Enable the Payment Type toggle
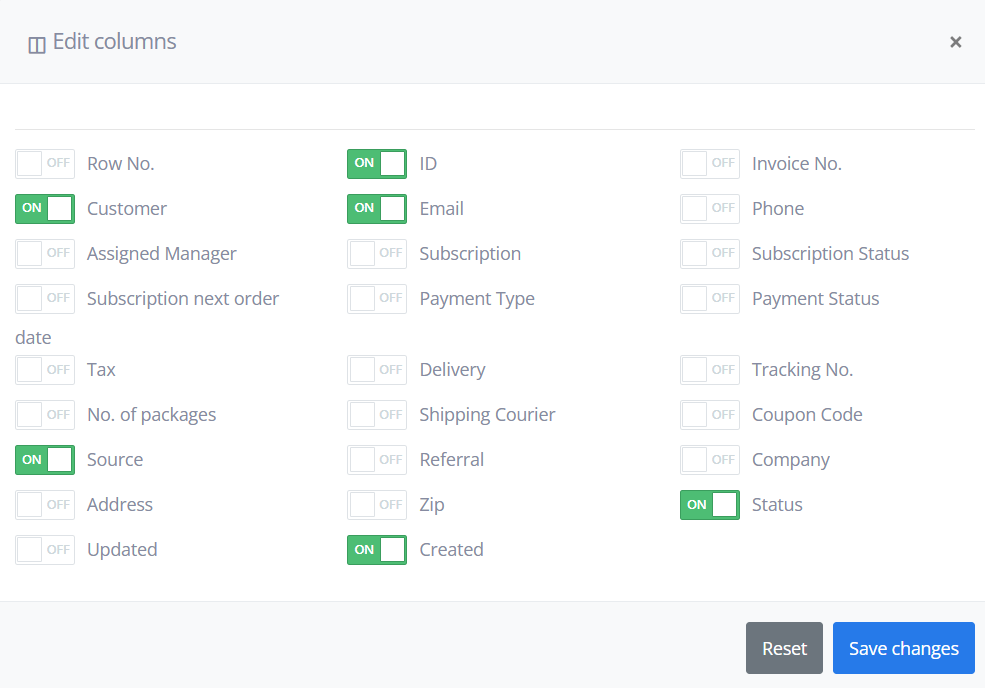 [x=377, y=299]
